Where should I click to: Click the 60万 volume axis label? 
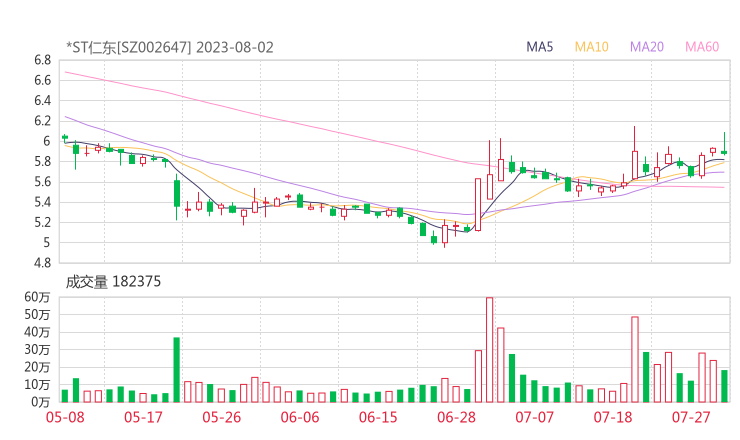(37, 297)
